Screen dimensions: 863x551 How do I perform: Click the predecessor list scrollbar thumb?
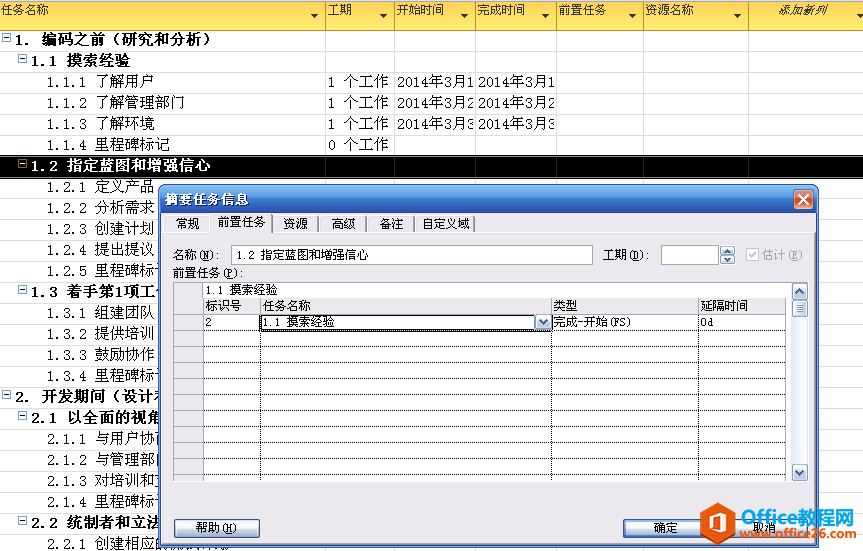(x=800, y=308)
